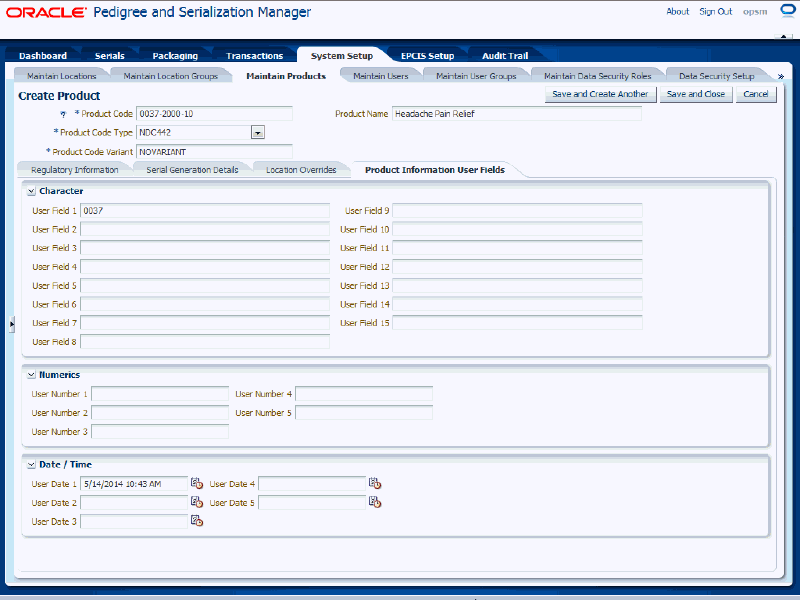
Task: Click the User Date 2 input field
Action: click(134, 503)
